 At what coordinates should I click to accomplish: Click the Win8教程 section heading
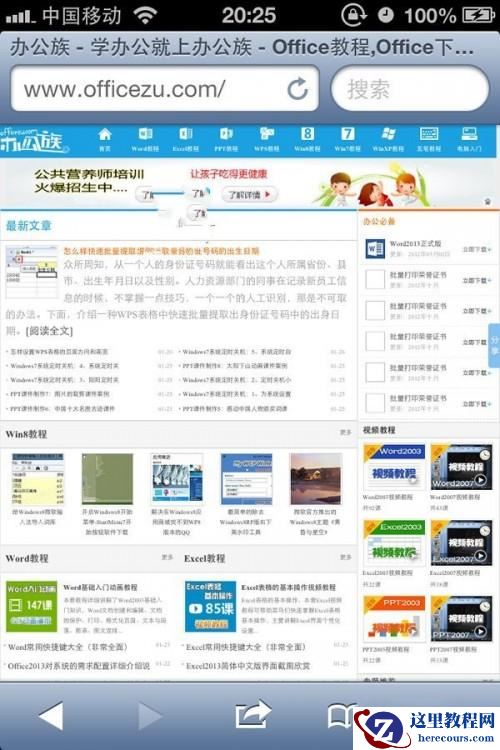coord(26,434)
